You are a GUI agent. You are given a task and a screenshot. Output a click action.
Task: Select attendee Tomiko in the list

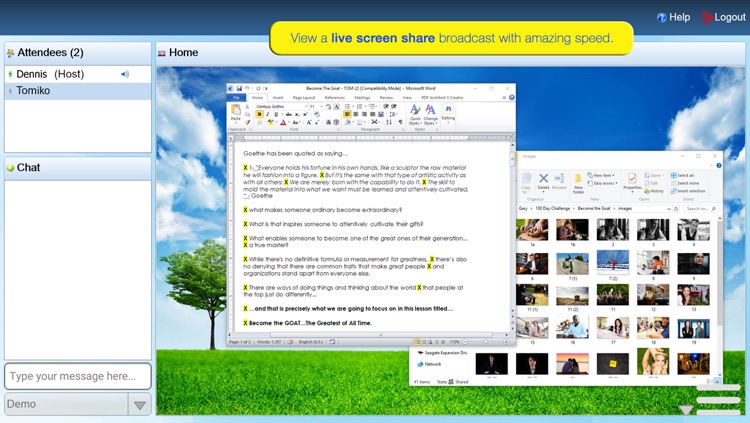(33, 91)
